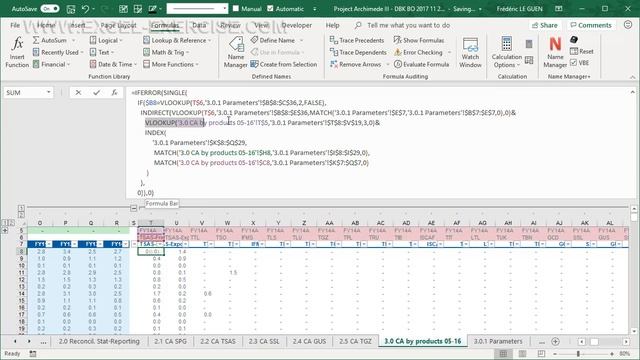
Task: Open Date & Time functions
Action: 113,64
